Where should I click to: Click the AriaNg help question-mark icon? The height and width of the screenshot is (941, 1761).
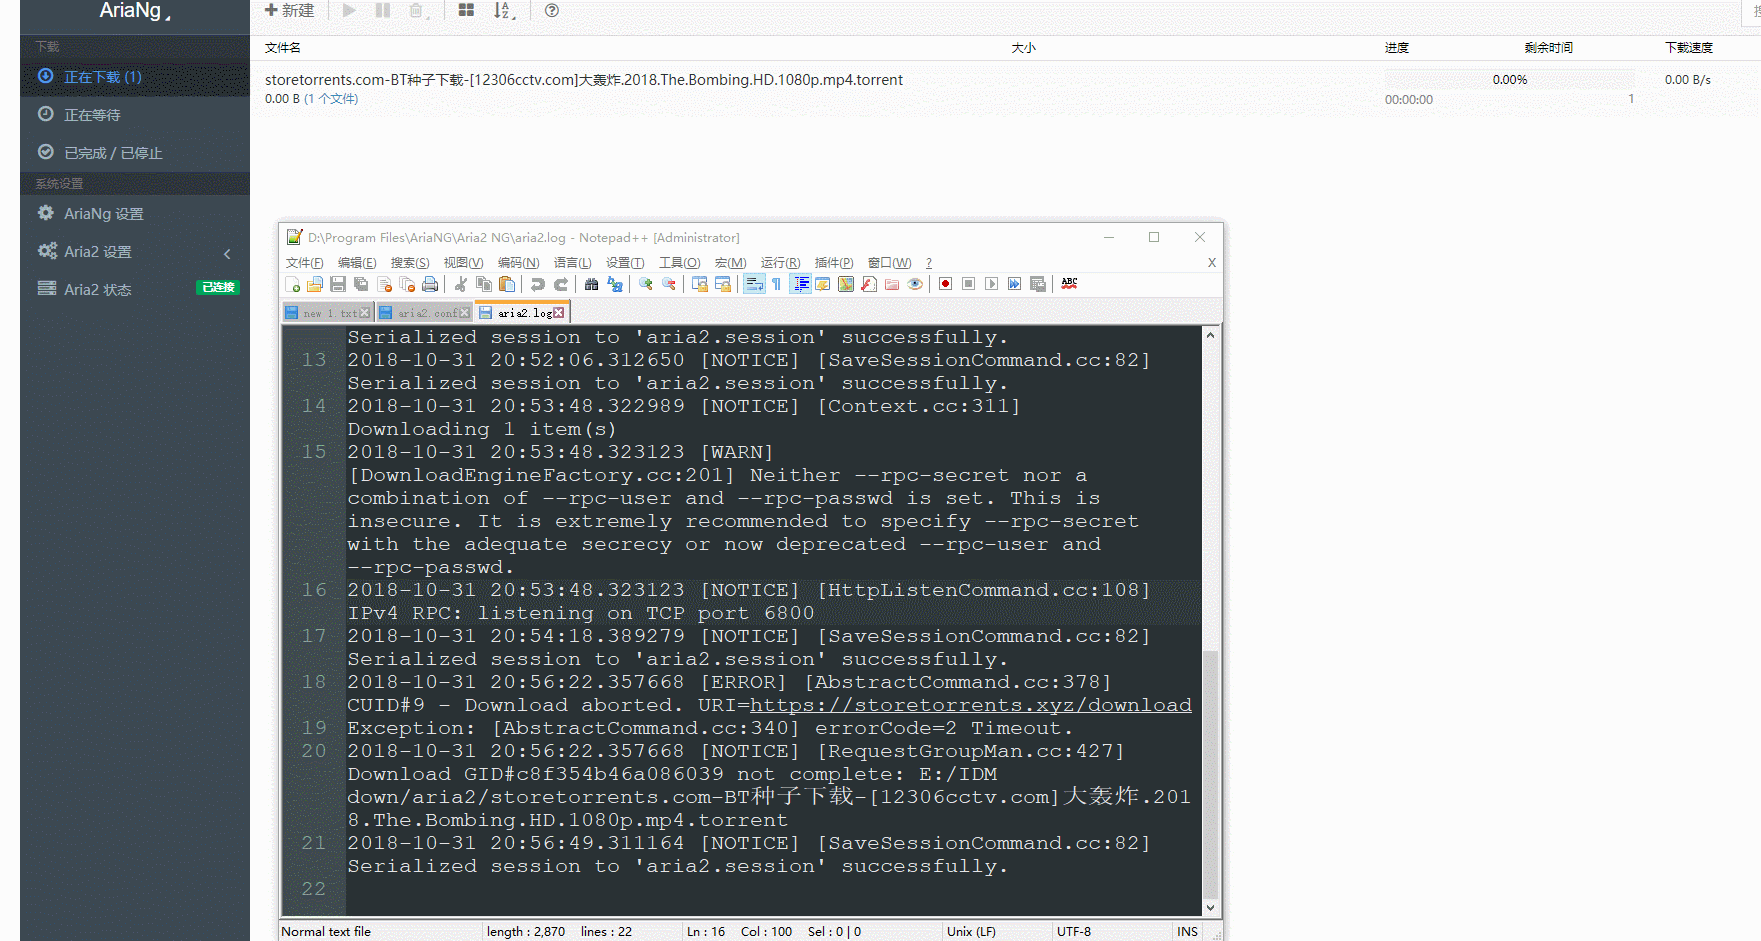pyautogui.click(x=551, y=11)
